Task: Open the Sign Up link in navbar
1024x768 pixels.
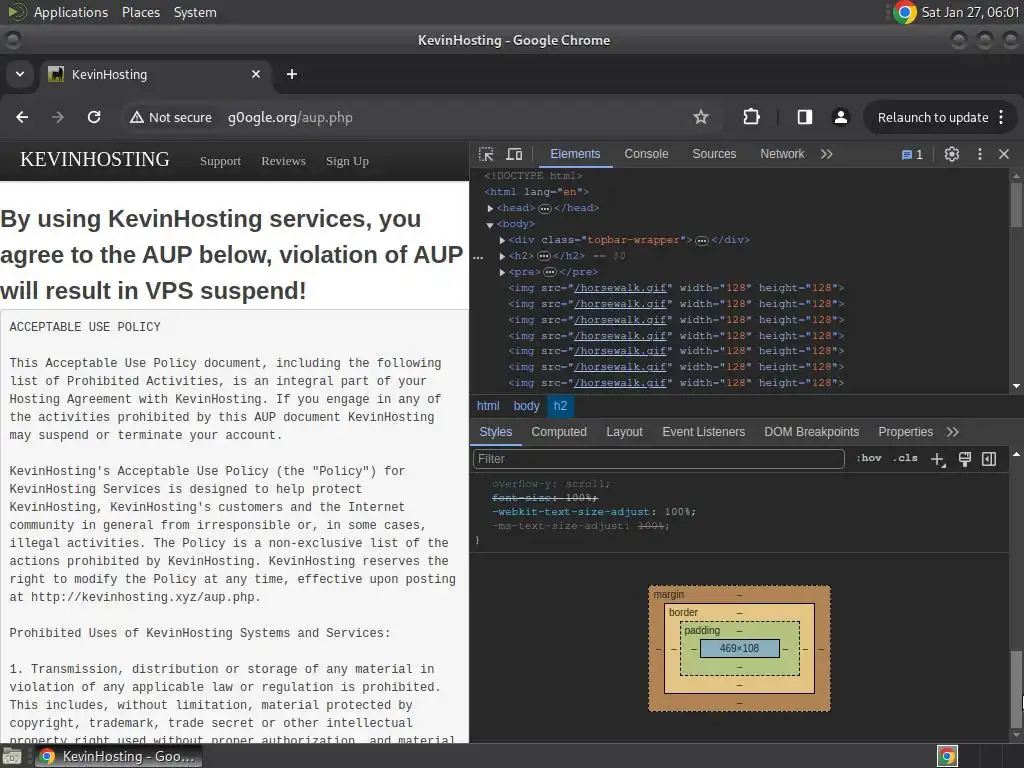Action: pos(347,161)
